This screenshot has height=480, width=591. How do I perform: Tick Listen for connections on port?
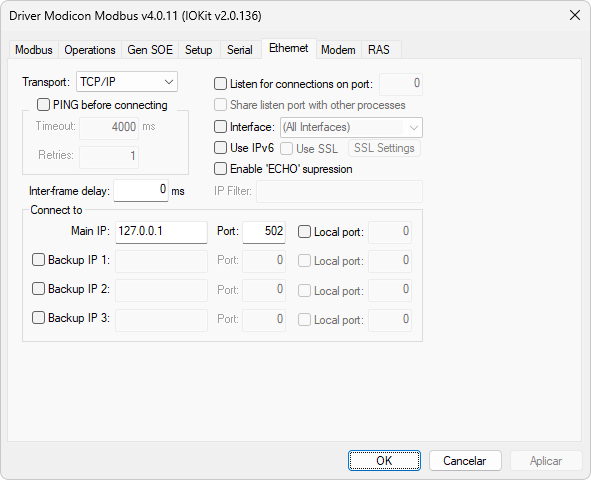tap(220, 84)
